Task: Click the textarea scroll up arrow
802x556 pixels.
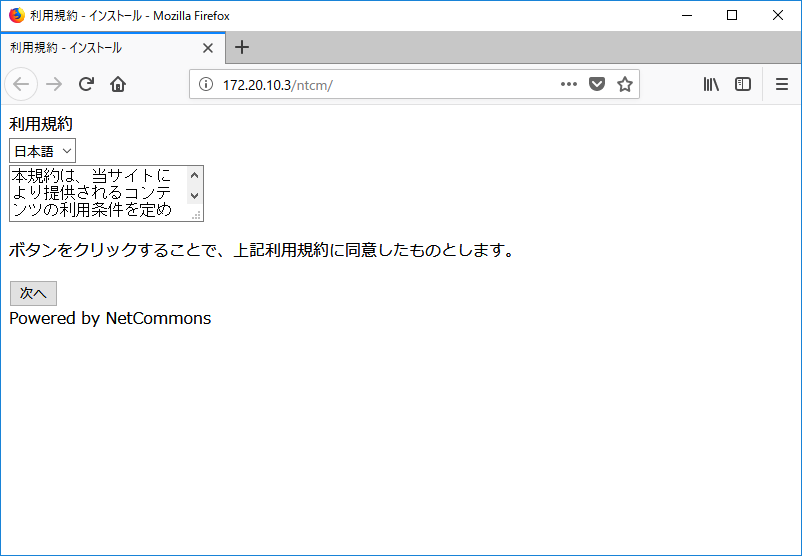Action: (x=194, y=175)
